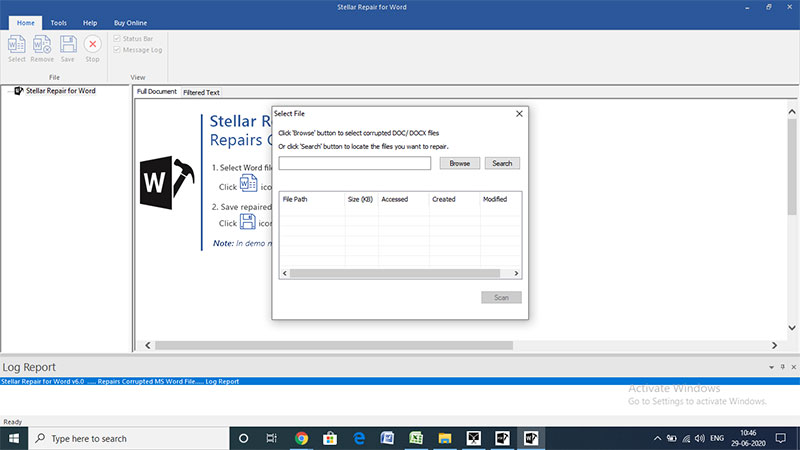This screenshot has width=800, height=450.
Task: Open Log Report panel options dropdown arrow
Action: tap(771, 367)
